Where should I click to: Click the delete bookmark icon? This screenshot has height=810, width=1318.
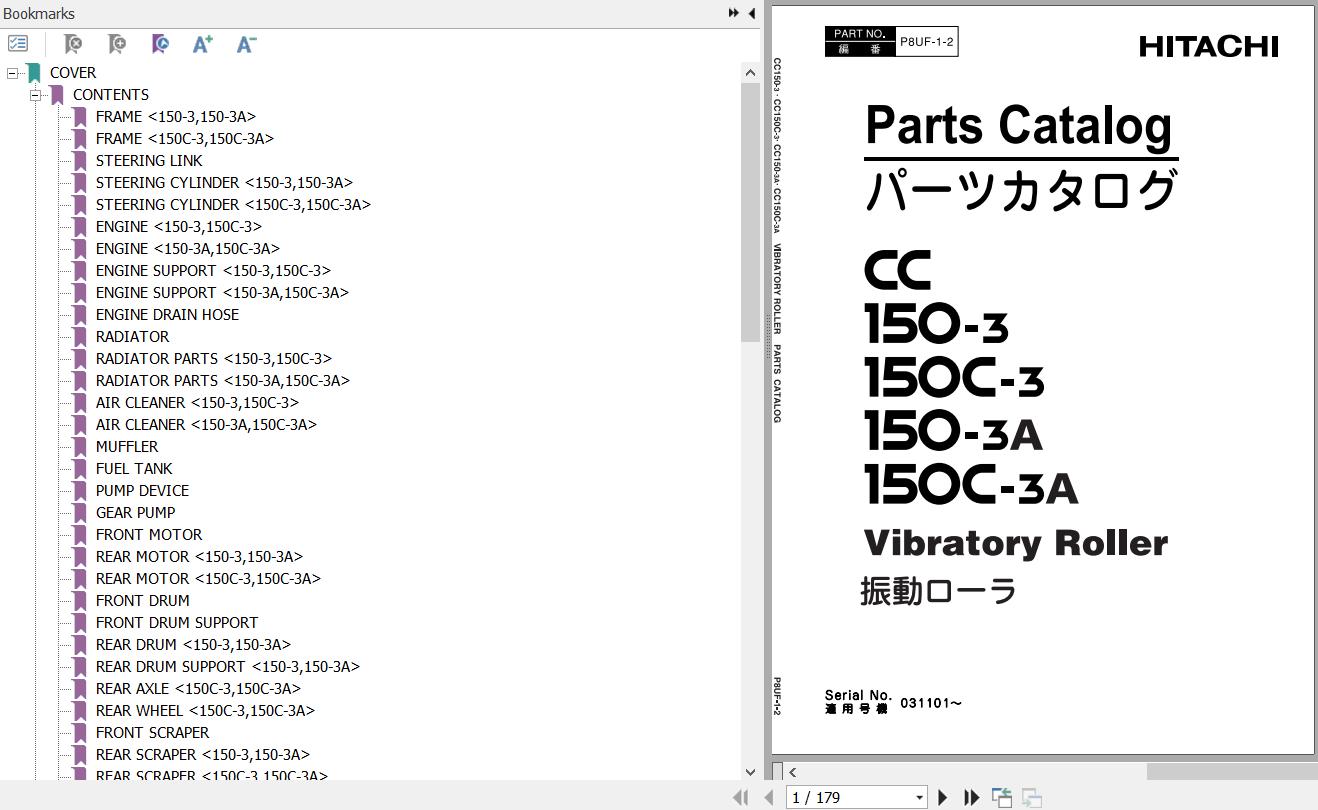(73, 44)
